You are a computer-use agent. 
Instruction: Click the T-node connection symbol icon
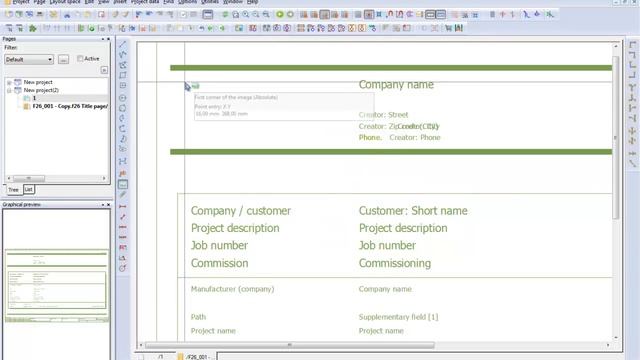(x=632, y=87)
